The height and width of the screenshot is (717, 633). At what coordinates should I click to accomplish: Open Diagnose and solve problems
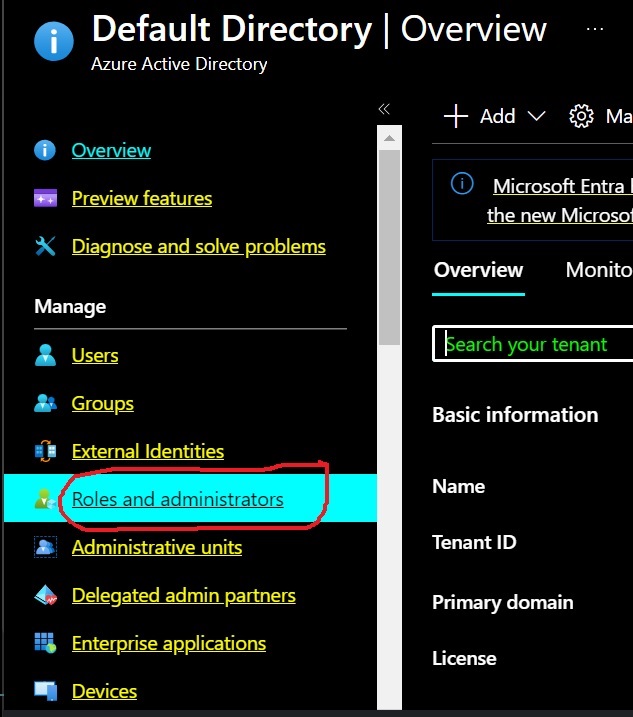pos(198,246)
